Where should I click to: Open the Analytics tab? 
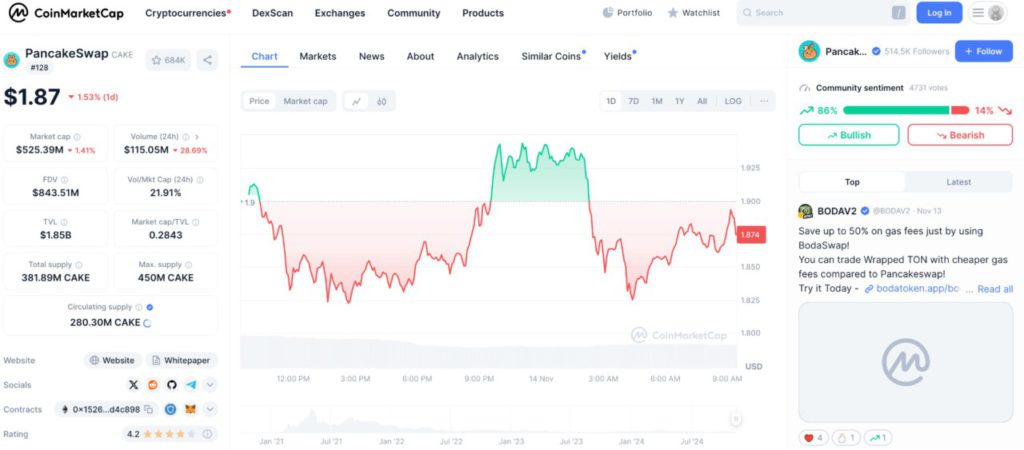point(477,56)
